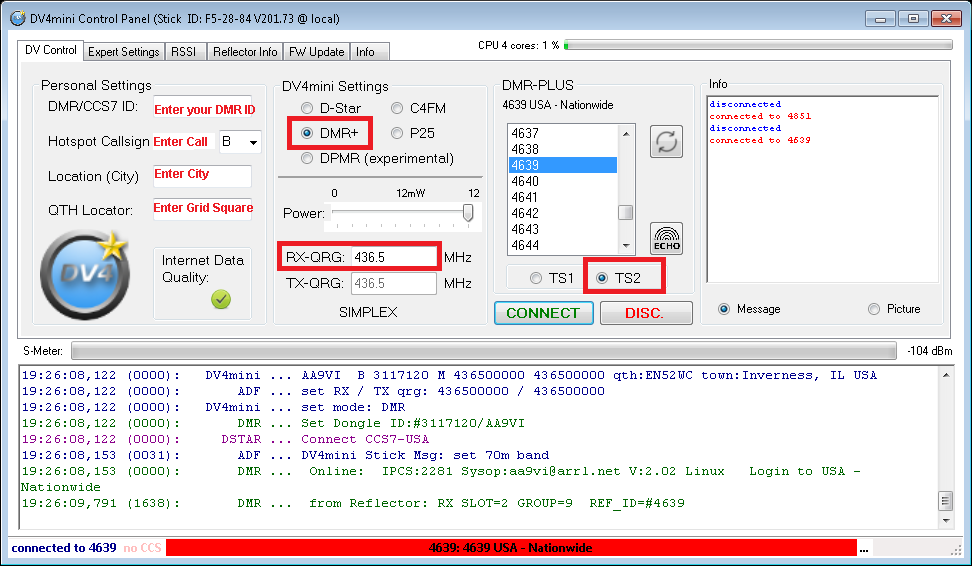Select reflector 4644 in the list
This screenshot has height=566, width=972.
(563, 245)
